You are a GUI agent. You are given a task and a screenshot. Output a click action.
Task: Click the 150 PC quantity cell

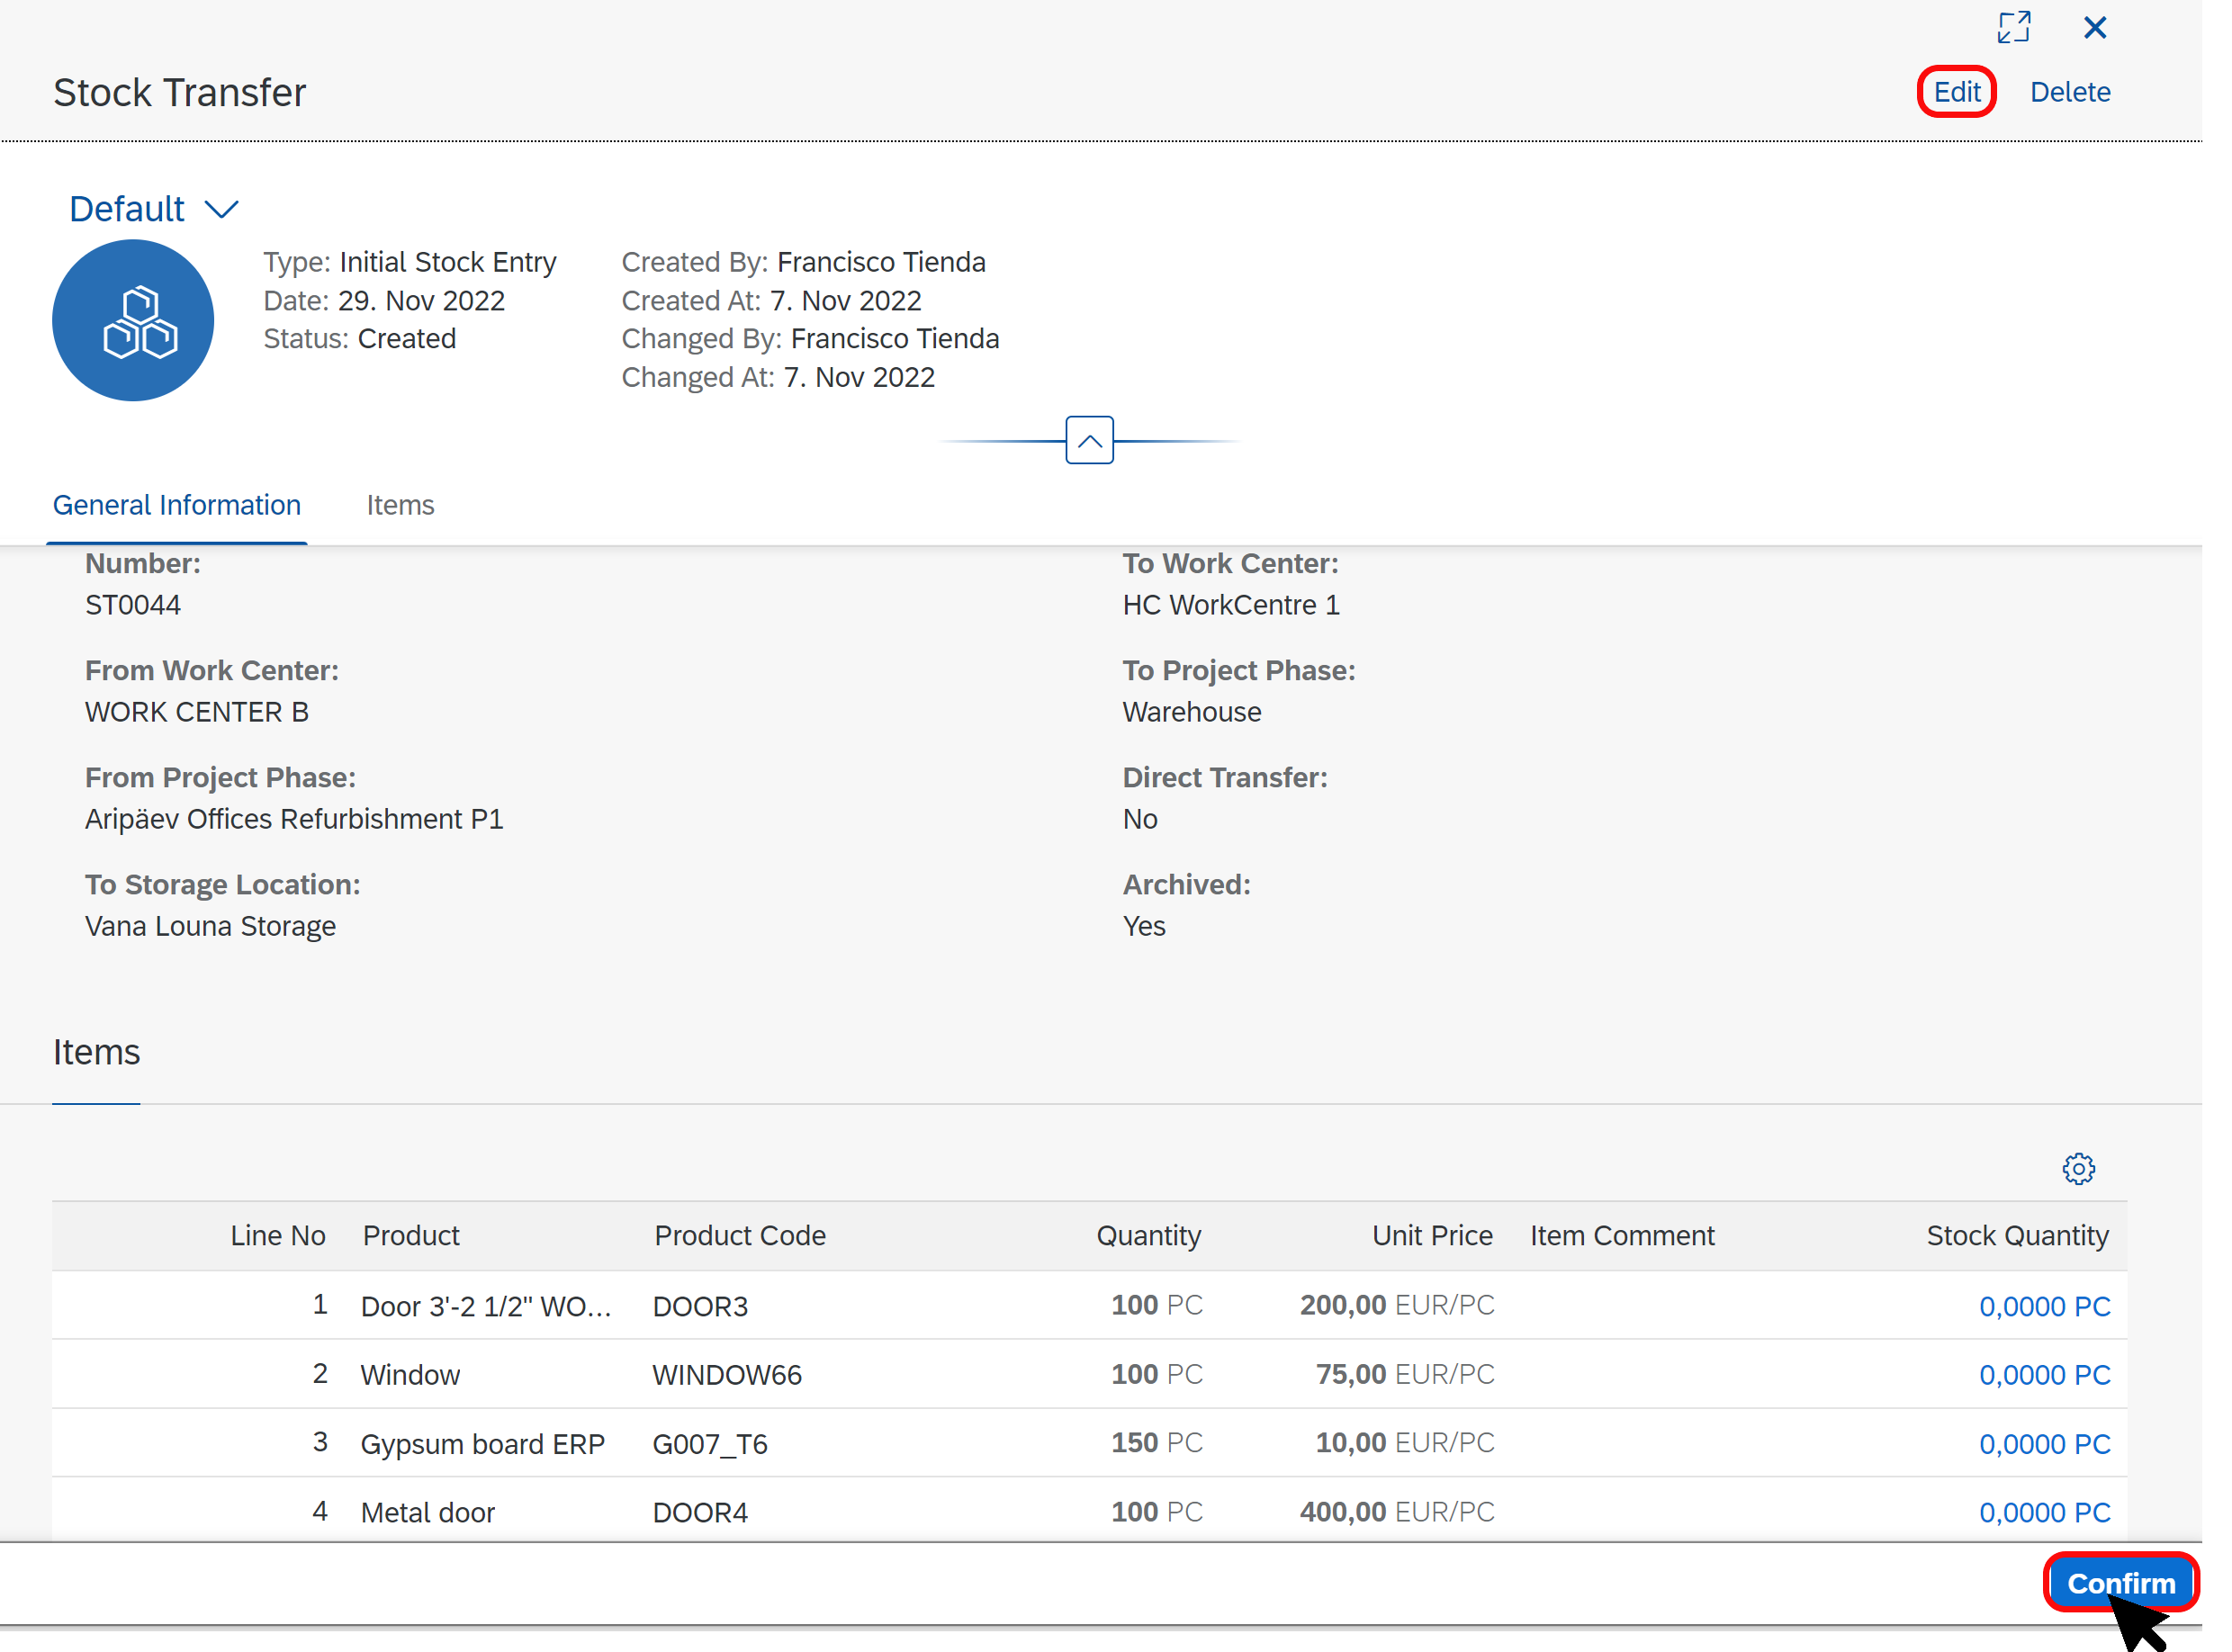(1156, 1443)
